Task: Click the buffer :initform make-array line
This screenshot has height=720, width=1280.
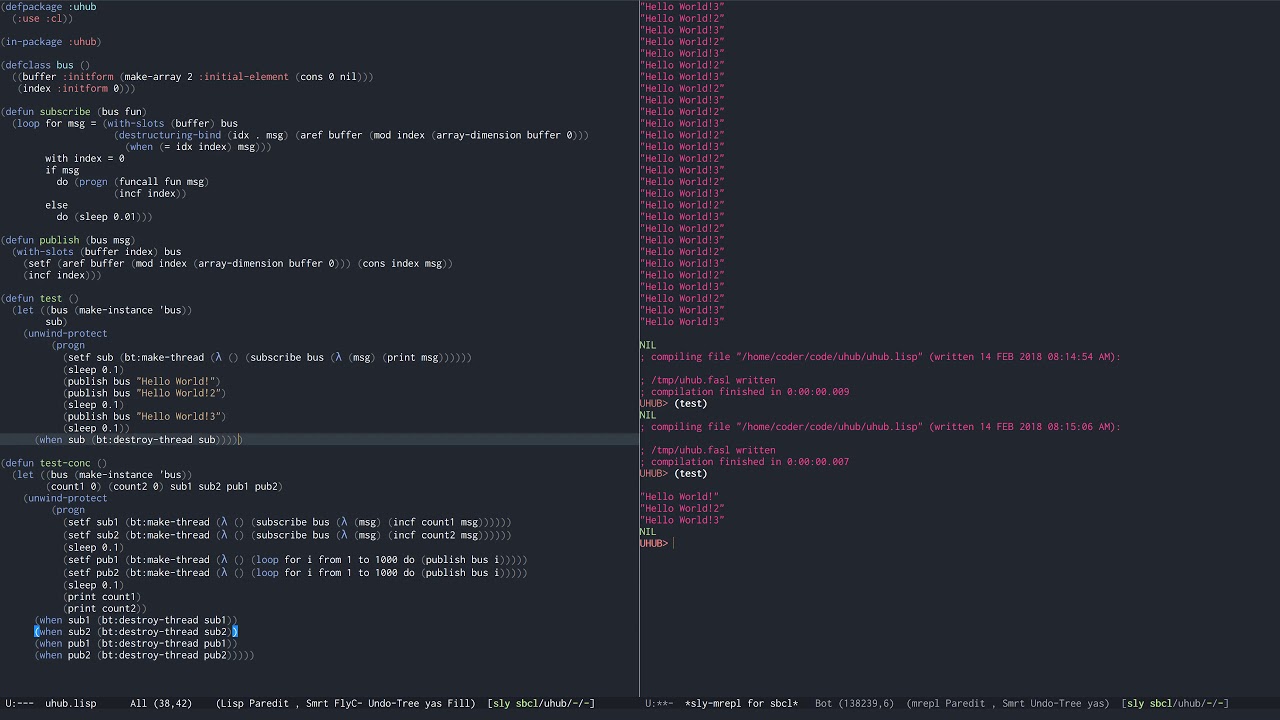Action: point(193,77)
